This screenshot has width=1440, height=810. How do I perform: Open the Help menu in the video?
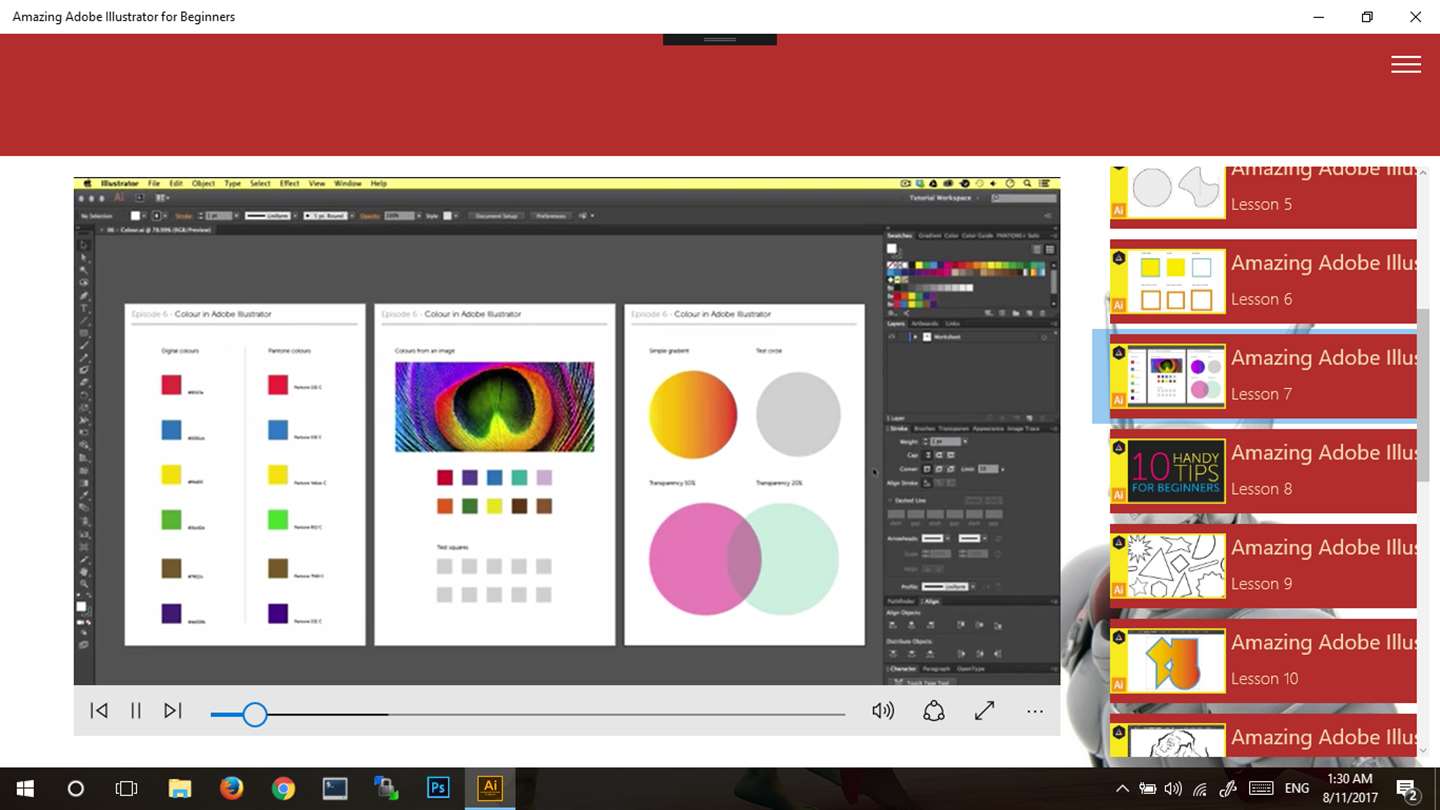point(379,184)
